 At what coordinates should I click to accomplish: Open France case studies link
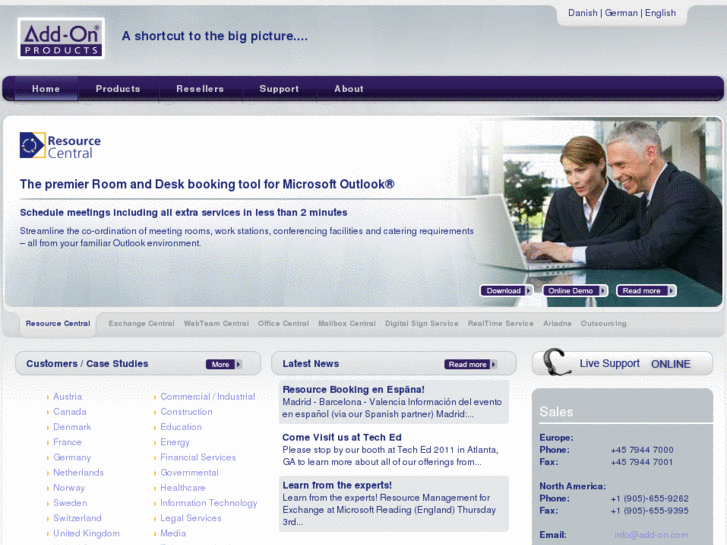click(x=67, y=442)
